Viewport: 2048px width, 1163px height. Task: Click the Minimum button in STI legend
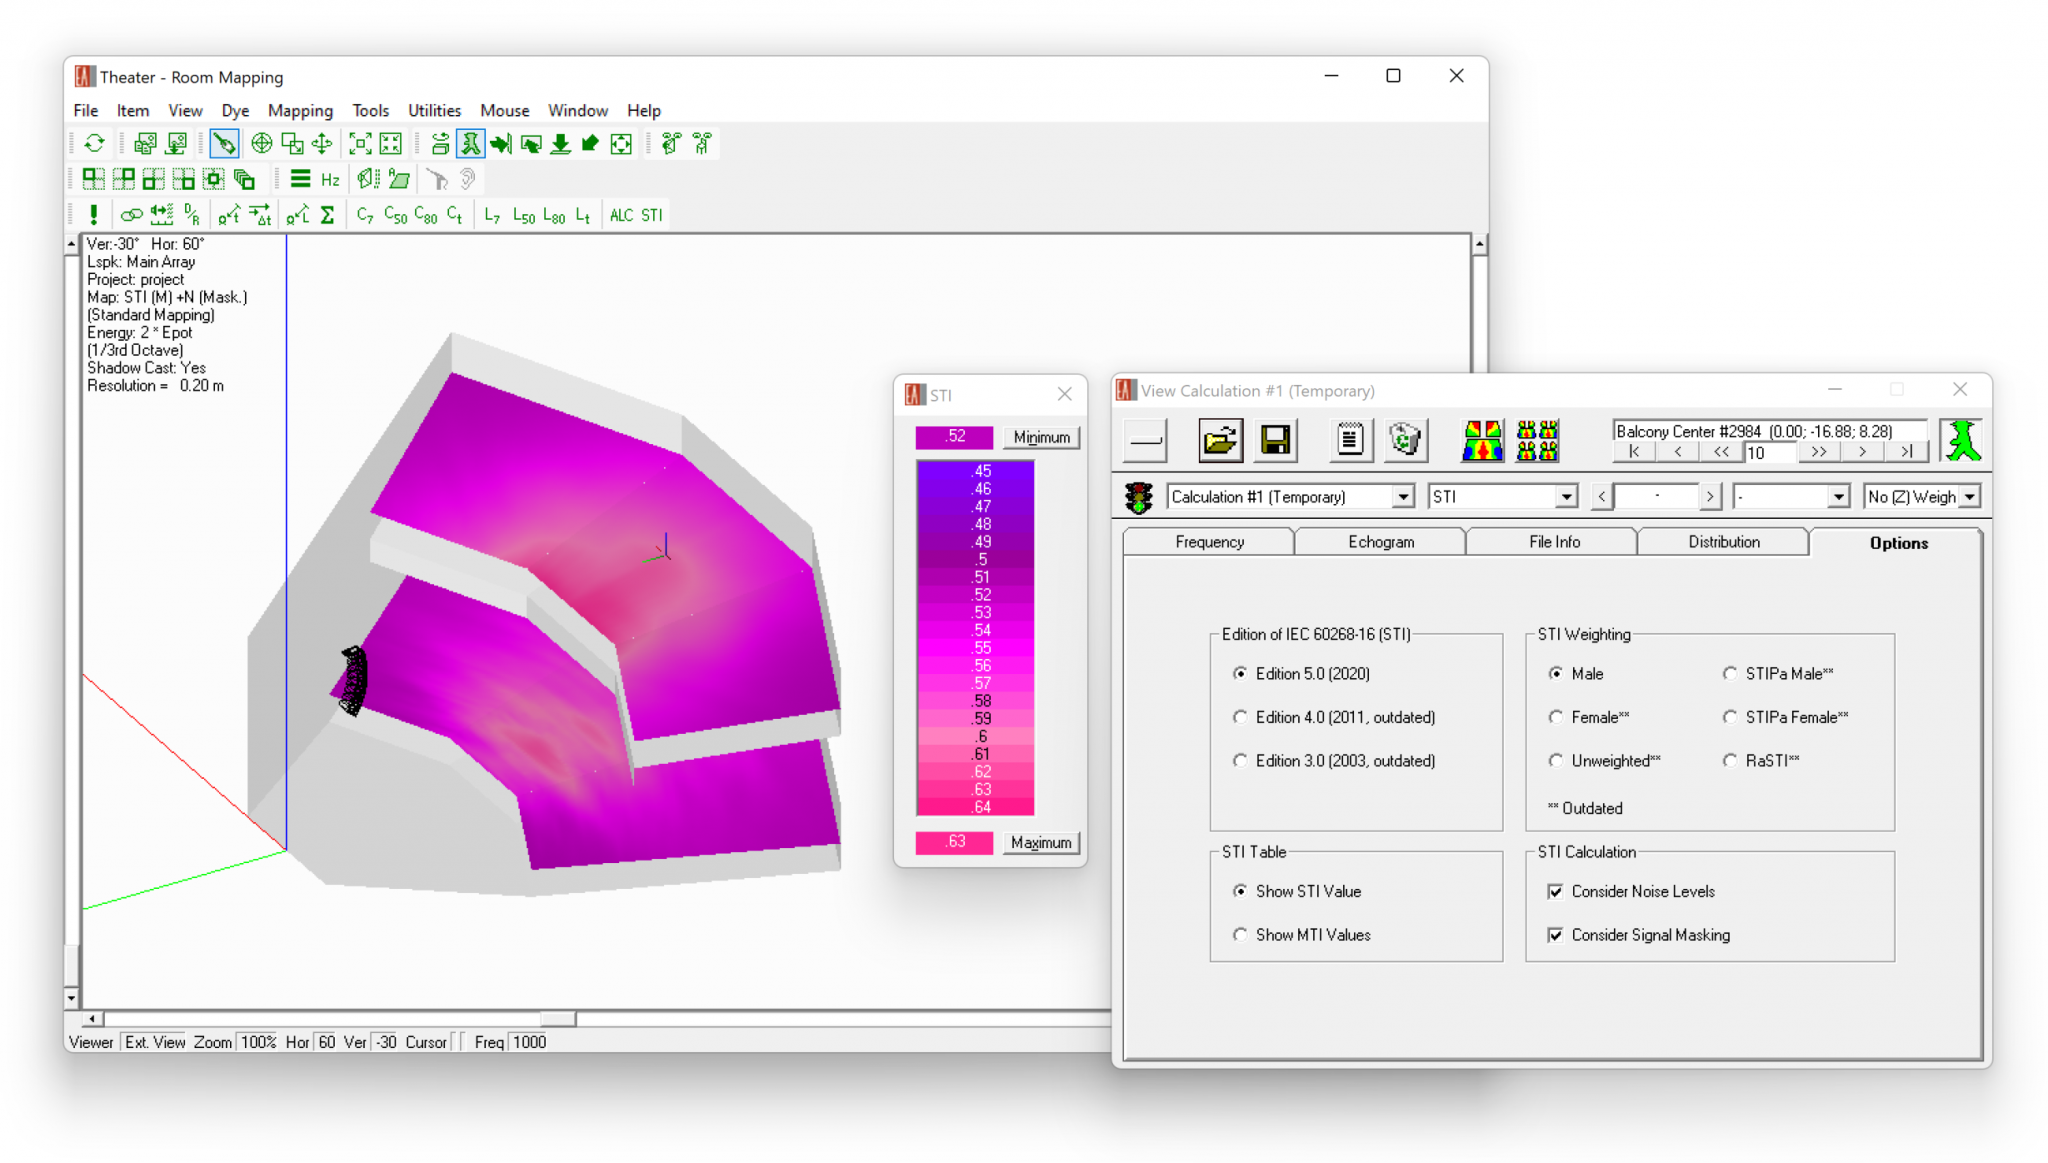tap(1041, 437)
